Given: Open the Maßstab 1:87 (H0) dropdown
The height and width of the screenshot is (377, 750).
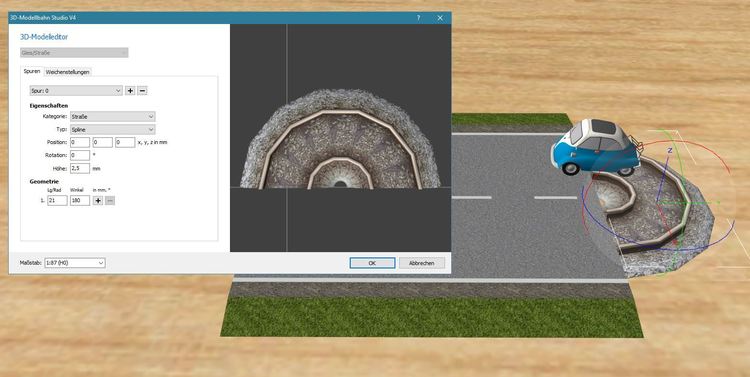Looking at the screenshot, I should pos(75,263).
